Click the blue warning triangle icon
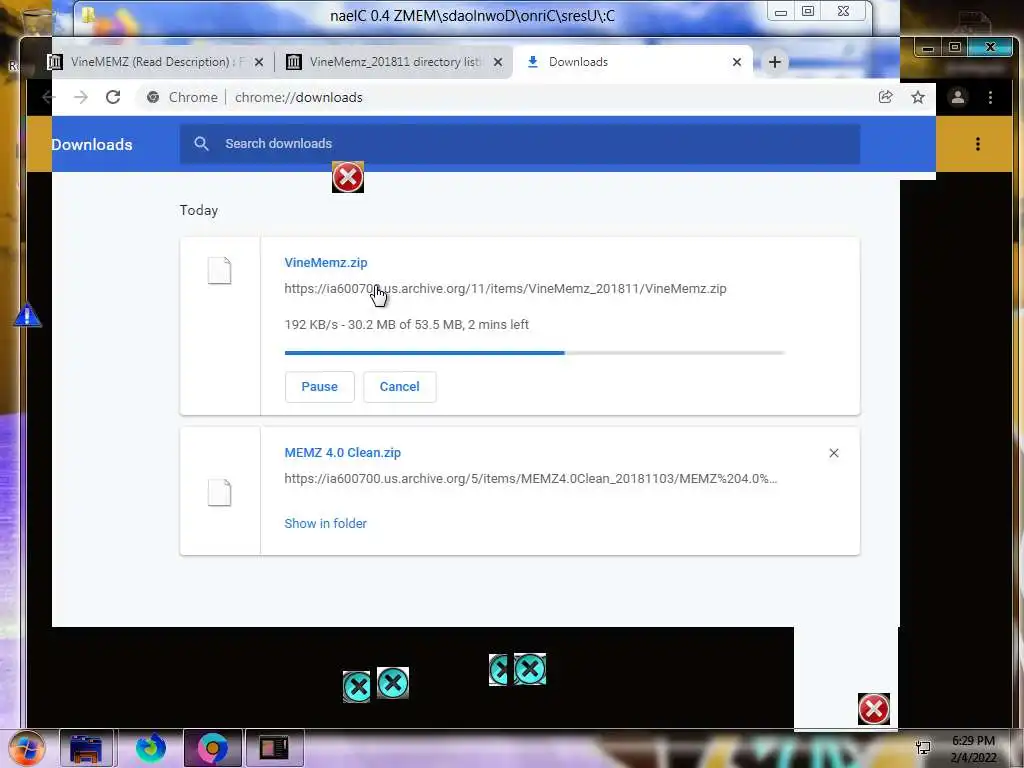Image resolution: width=1024 pixels, height=768 pixels. pos(27,315)
